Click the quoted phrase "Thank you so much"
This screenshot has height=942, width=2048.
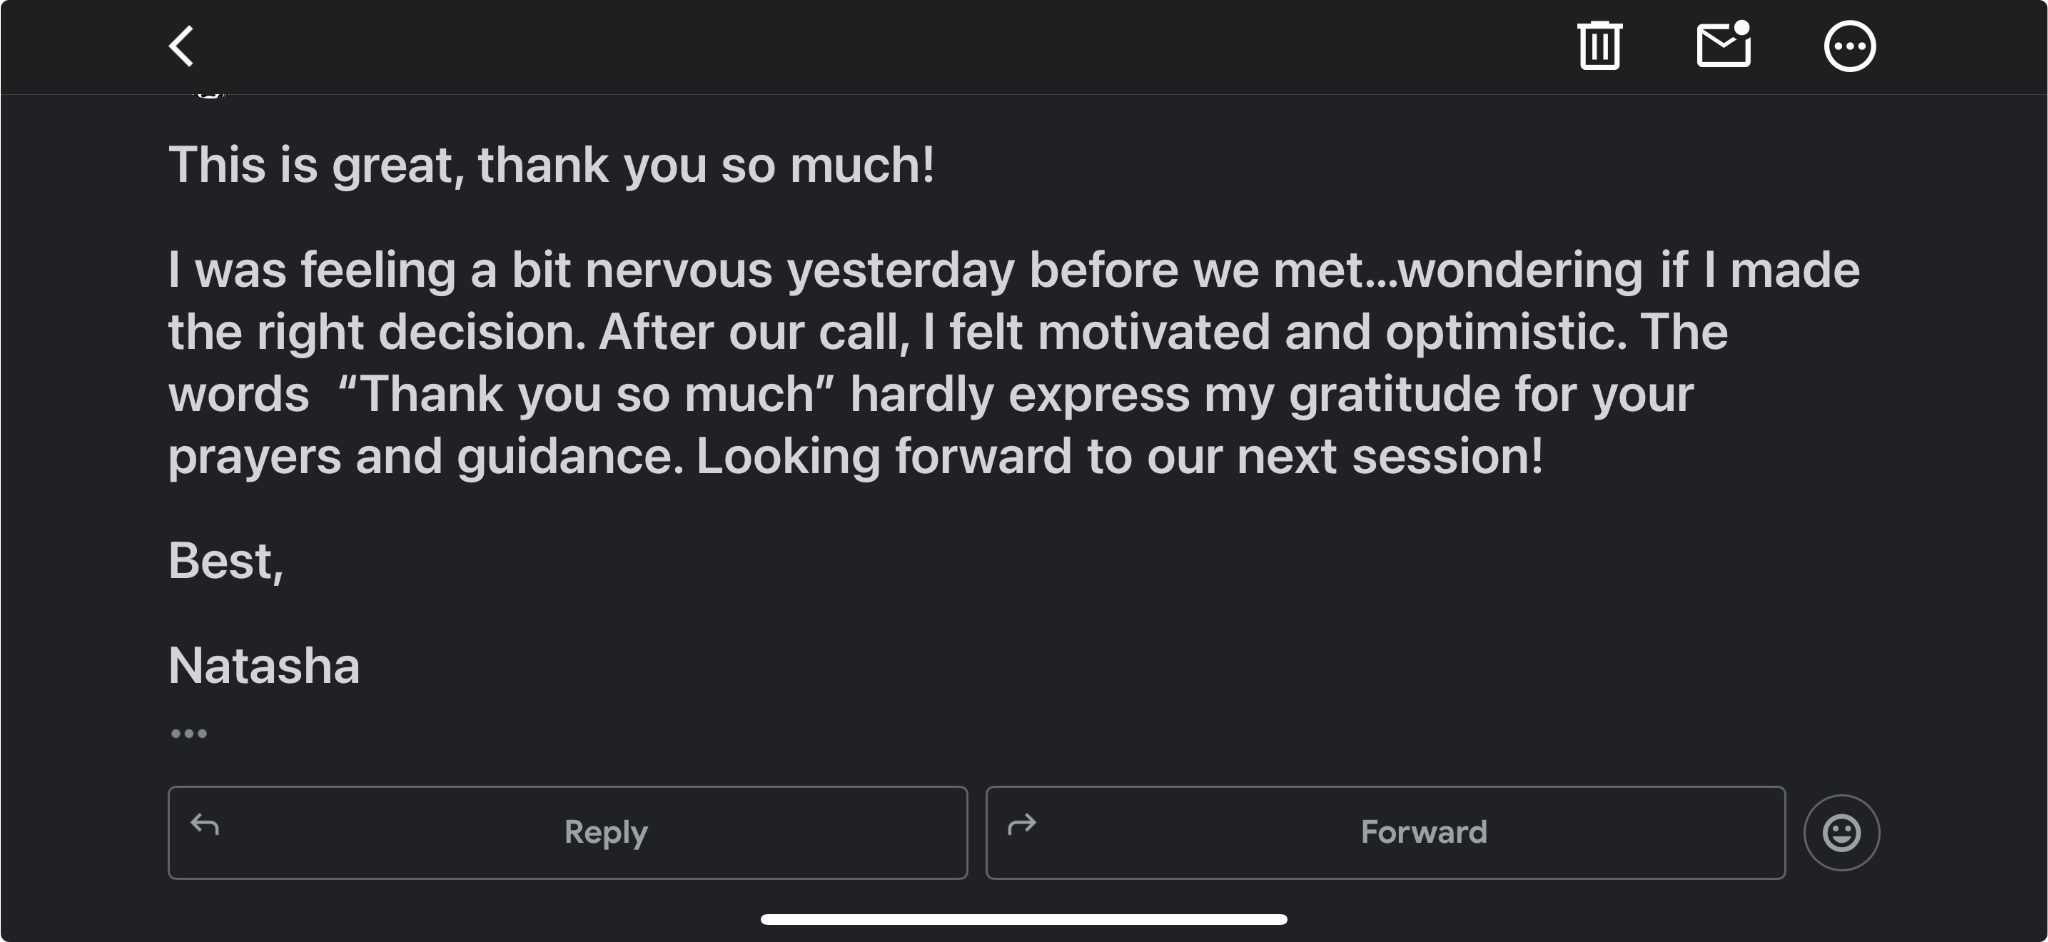pyautogui.click(x=586, y=394)
